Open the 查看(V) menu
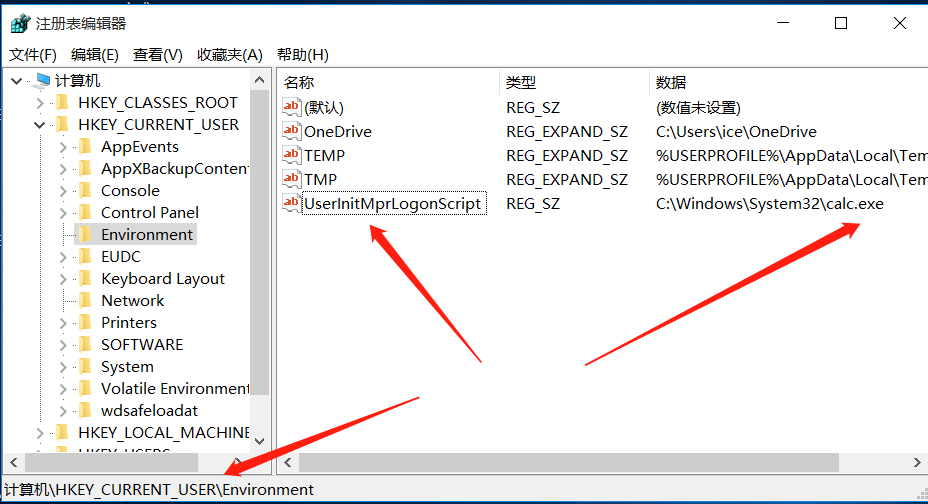 pyautogui.click(x=157, y=55)
